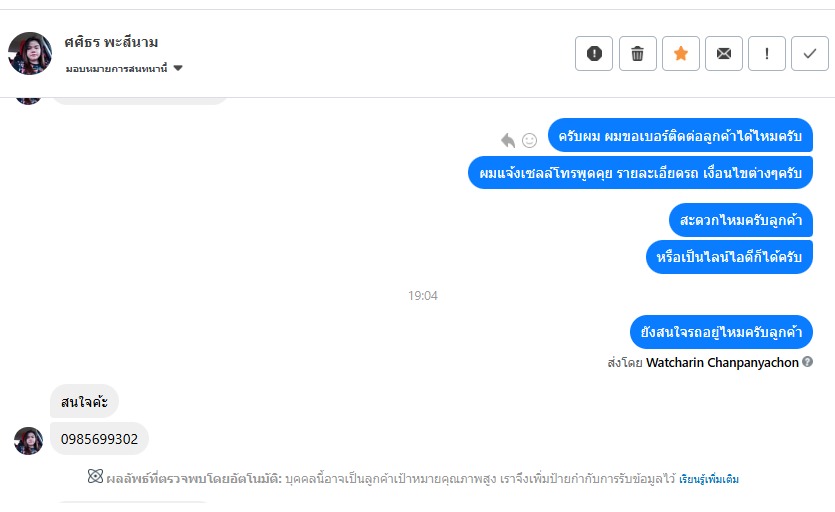Image resolution: width=835 pixels, height=512 pixels.
Task: Click the phone number message 0985699302
Action: 99,439
